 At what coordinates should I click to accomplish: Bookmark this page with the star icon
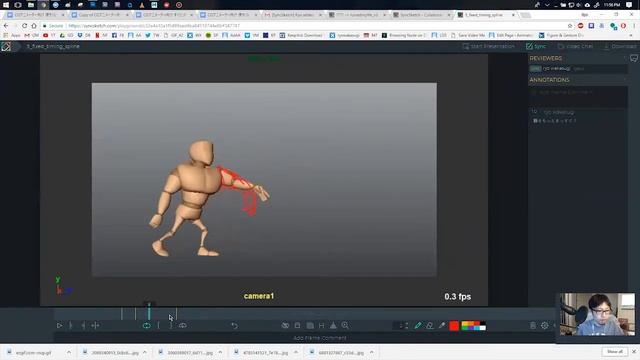point(570,26)
